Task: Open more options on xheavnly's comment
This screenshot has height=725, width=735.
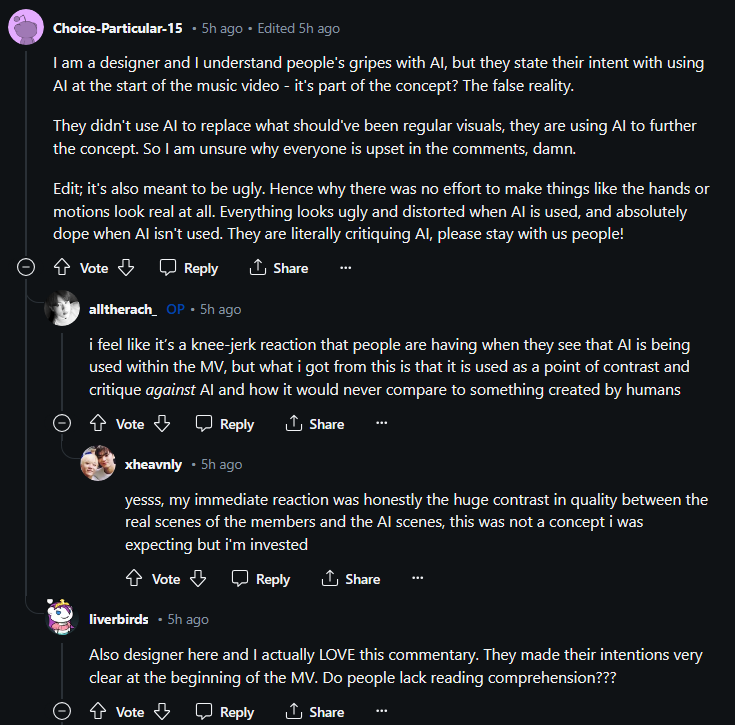Action: (417, 579)
